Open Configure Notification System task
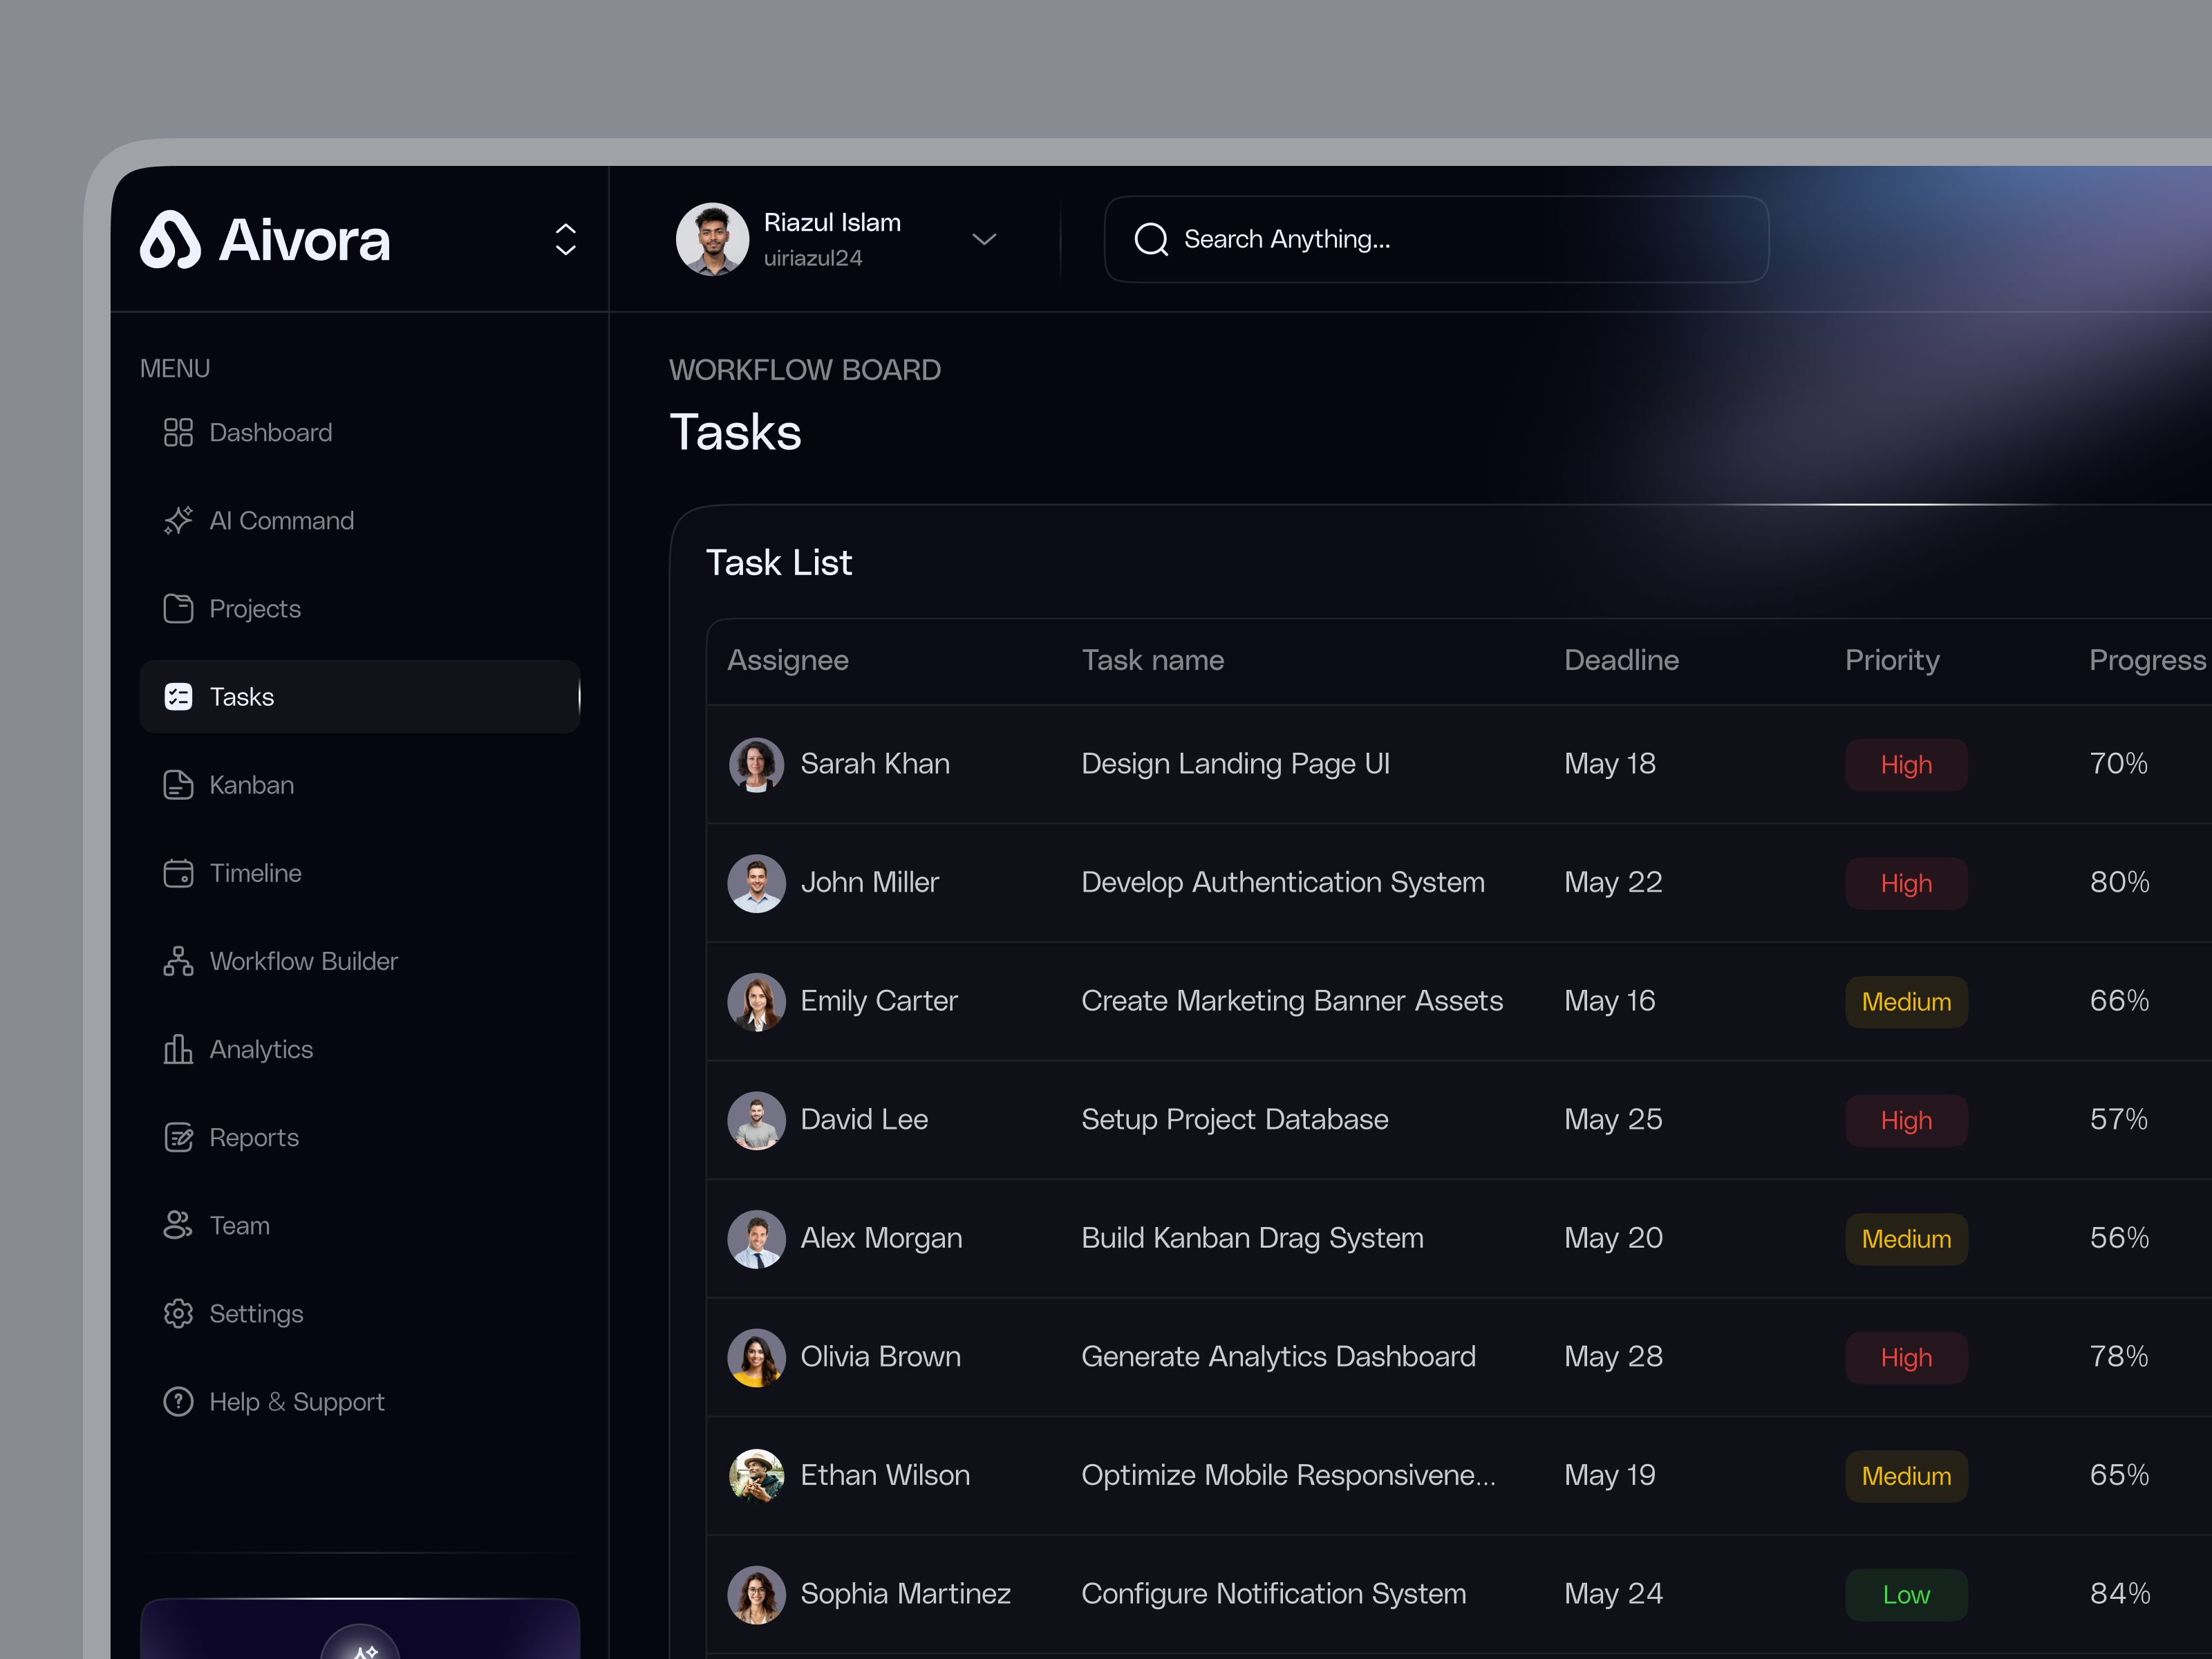This screenshot has width=2212, height=1659. pos(1274,1593)
